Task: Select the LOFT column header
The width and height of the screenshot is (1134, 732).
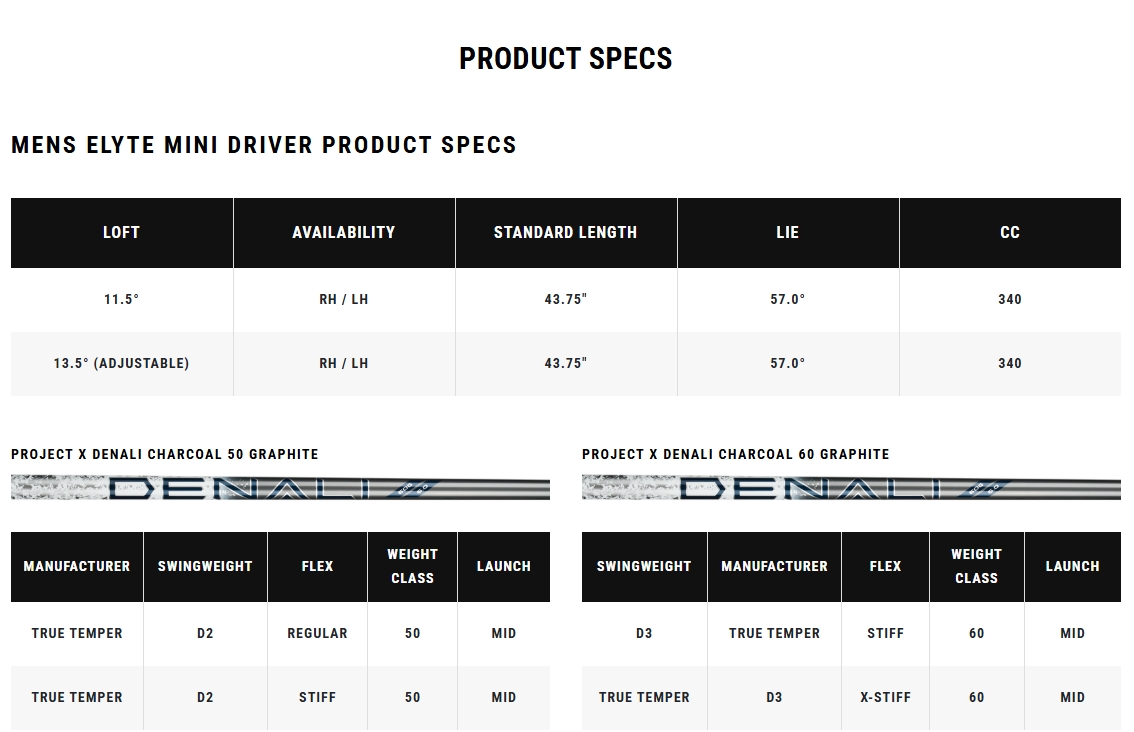Action: point(121,232)
